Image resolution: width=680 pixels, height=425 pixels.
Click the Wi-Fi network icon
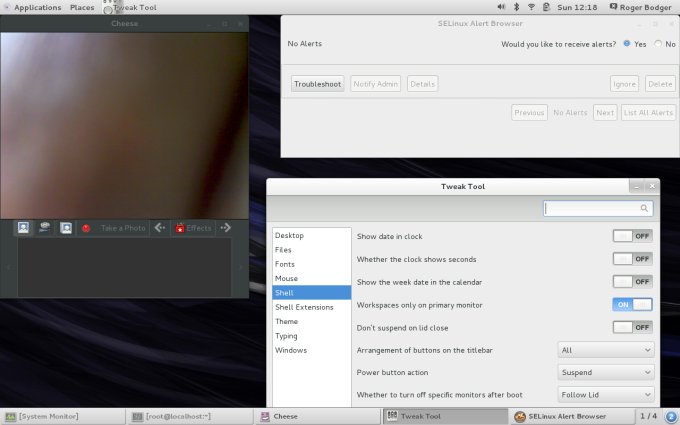point(530,7)
